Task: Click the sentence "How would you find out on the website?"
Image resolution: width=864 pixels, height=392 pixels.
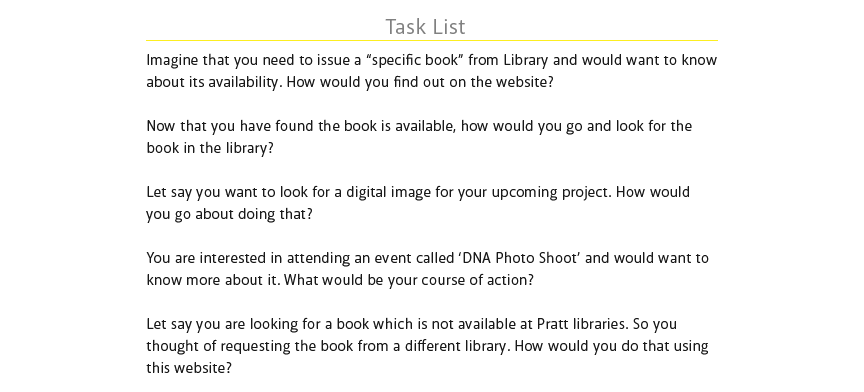Action: pos(419,82)
